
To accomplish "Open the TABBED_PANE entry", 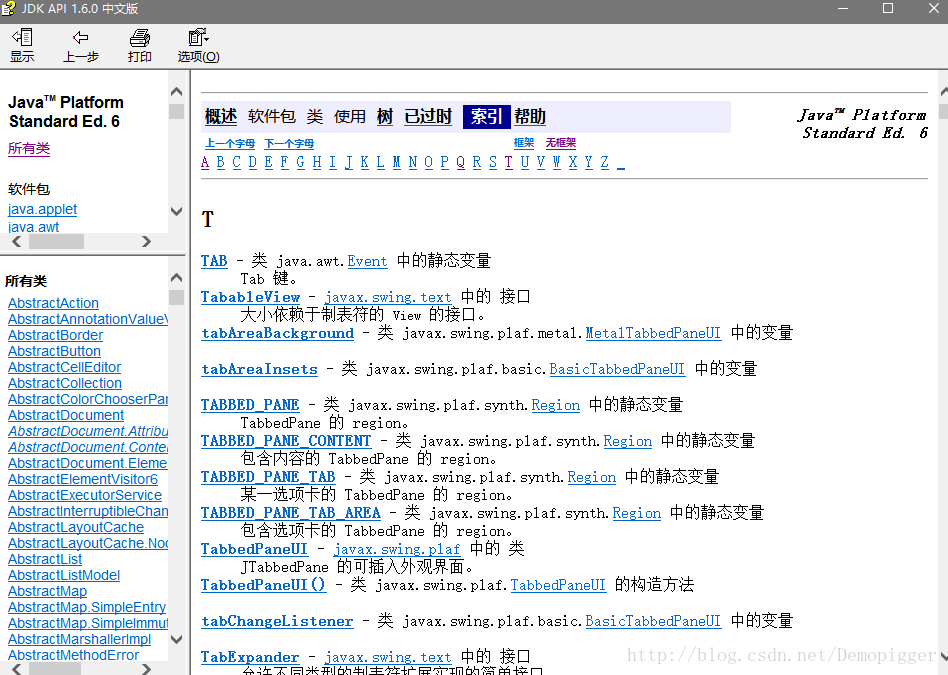I will pyautogui.click(x=250, y=405).
